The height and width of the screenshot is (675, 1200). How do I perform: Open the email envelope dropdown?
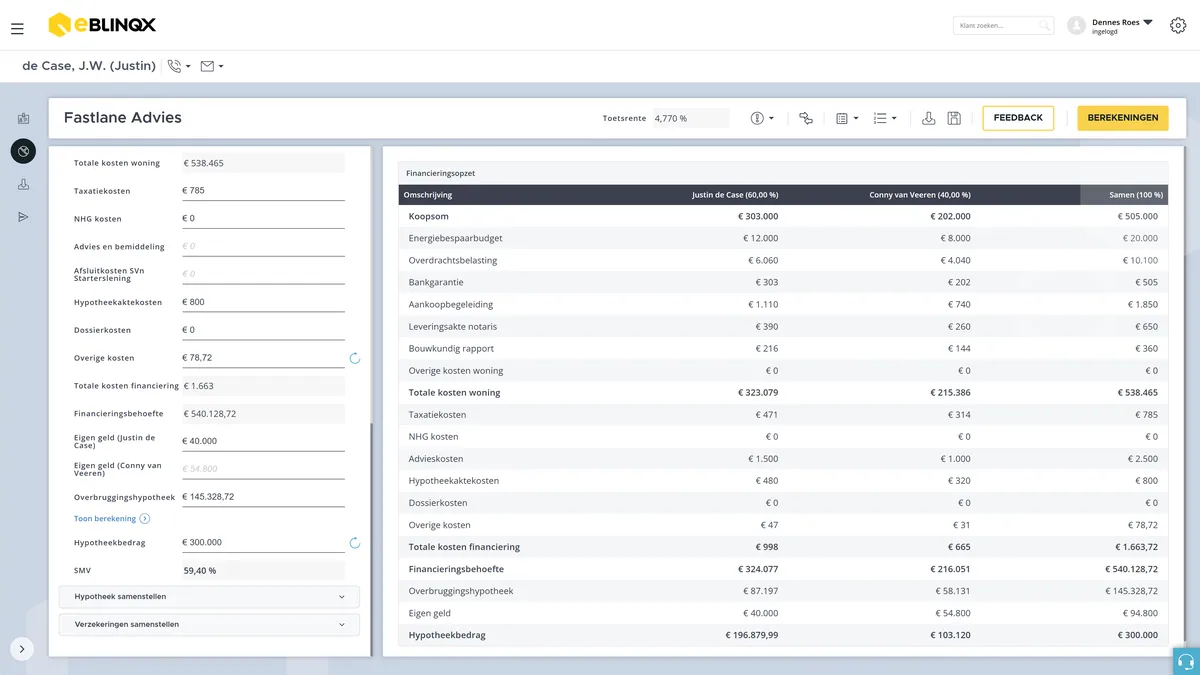coord(212,66)
